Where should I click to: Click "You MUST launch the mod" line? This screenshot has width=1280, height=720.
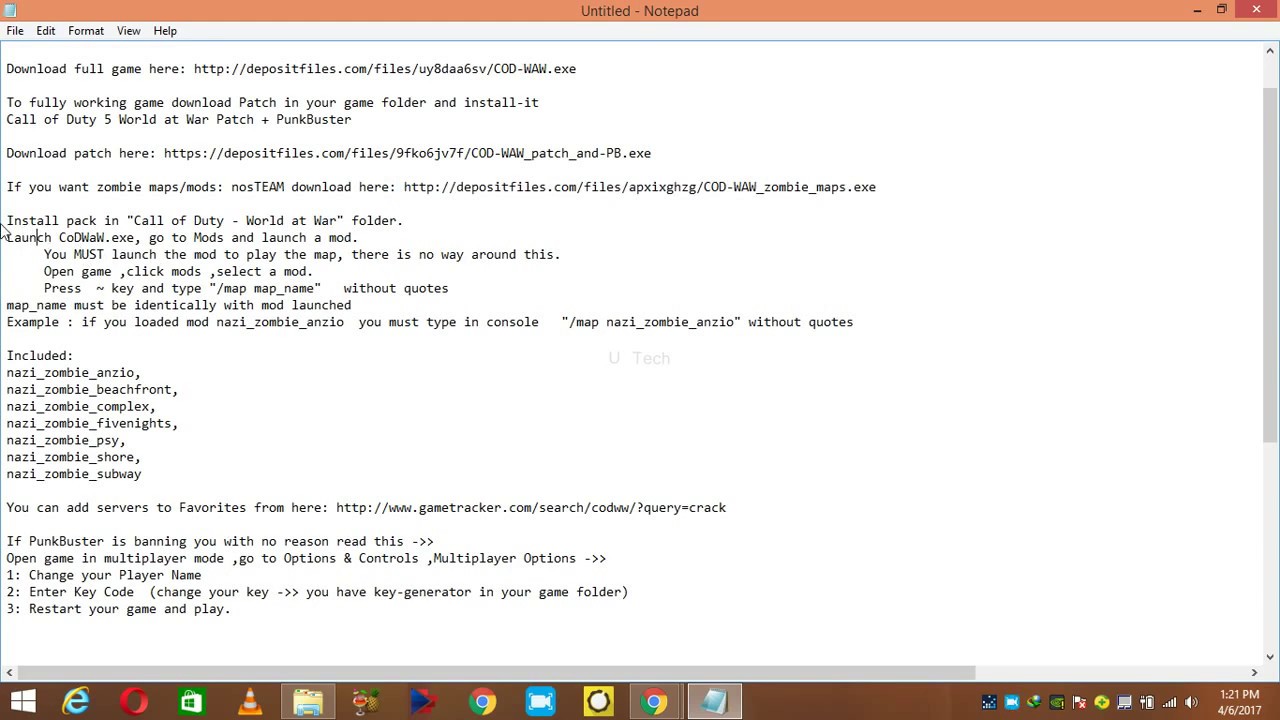pyautogui.click(x=302, y=255)
